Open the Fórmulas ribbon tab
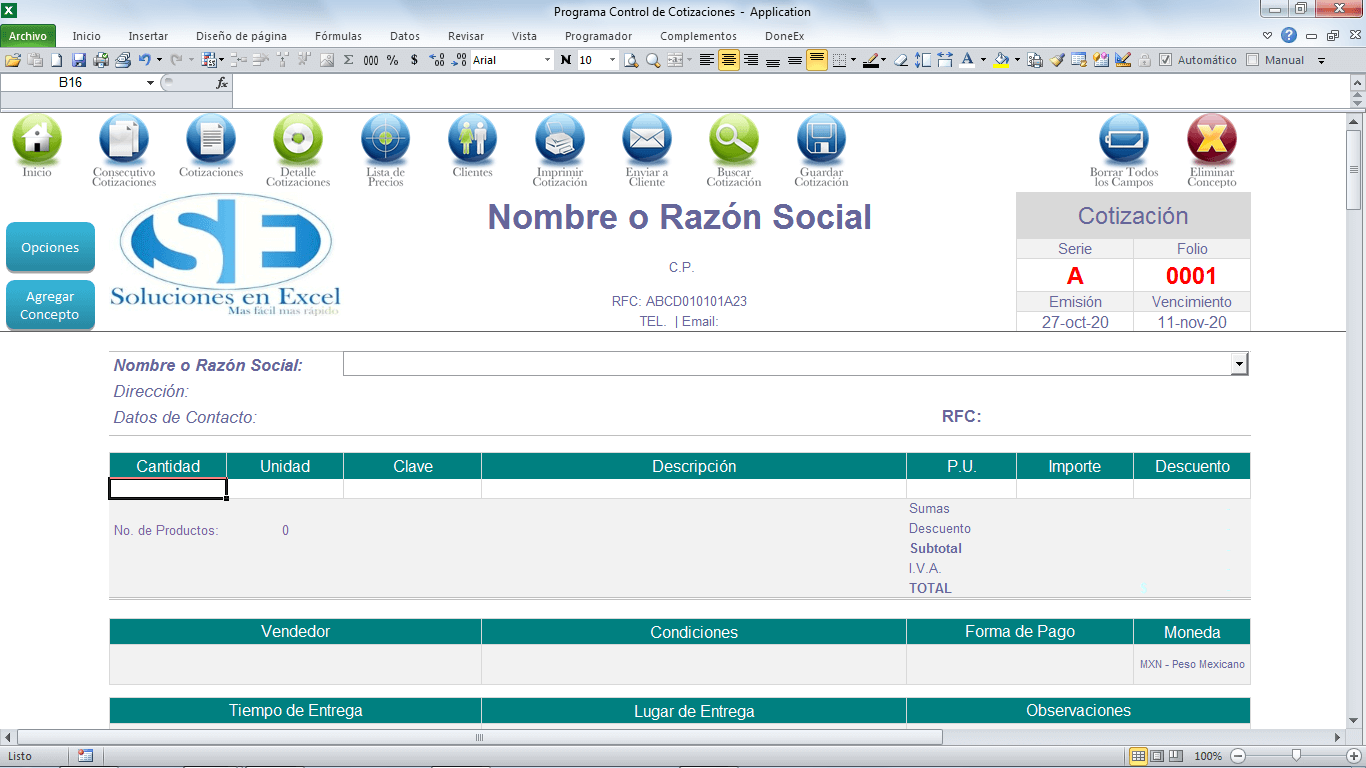1366x768 pixels. tap(338, 36)
